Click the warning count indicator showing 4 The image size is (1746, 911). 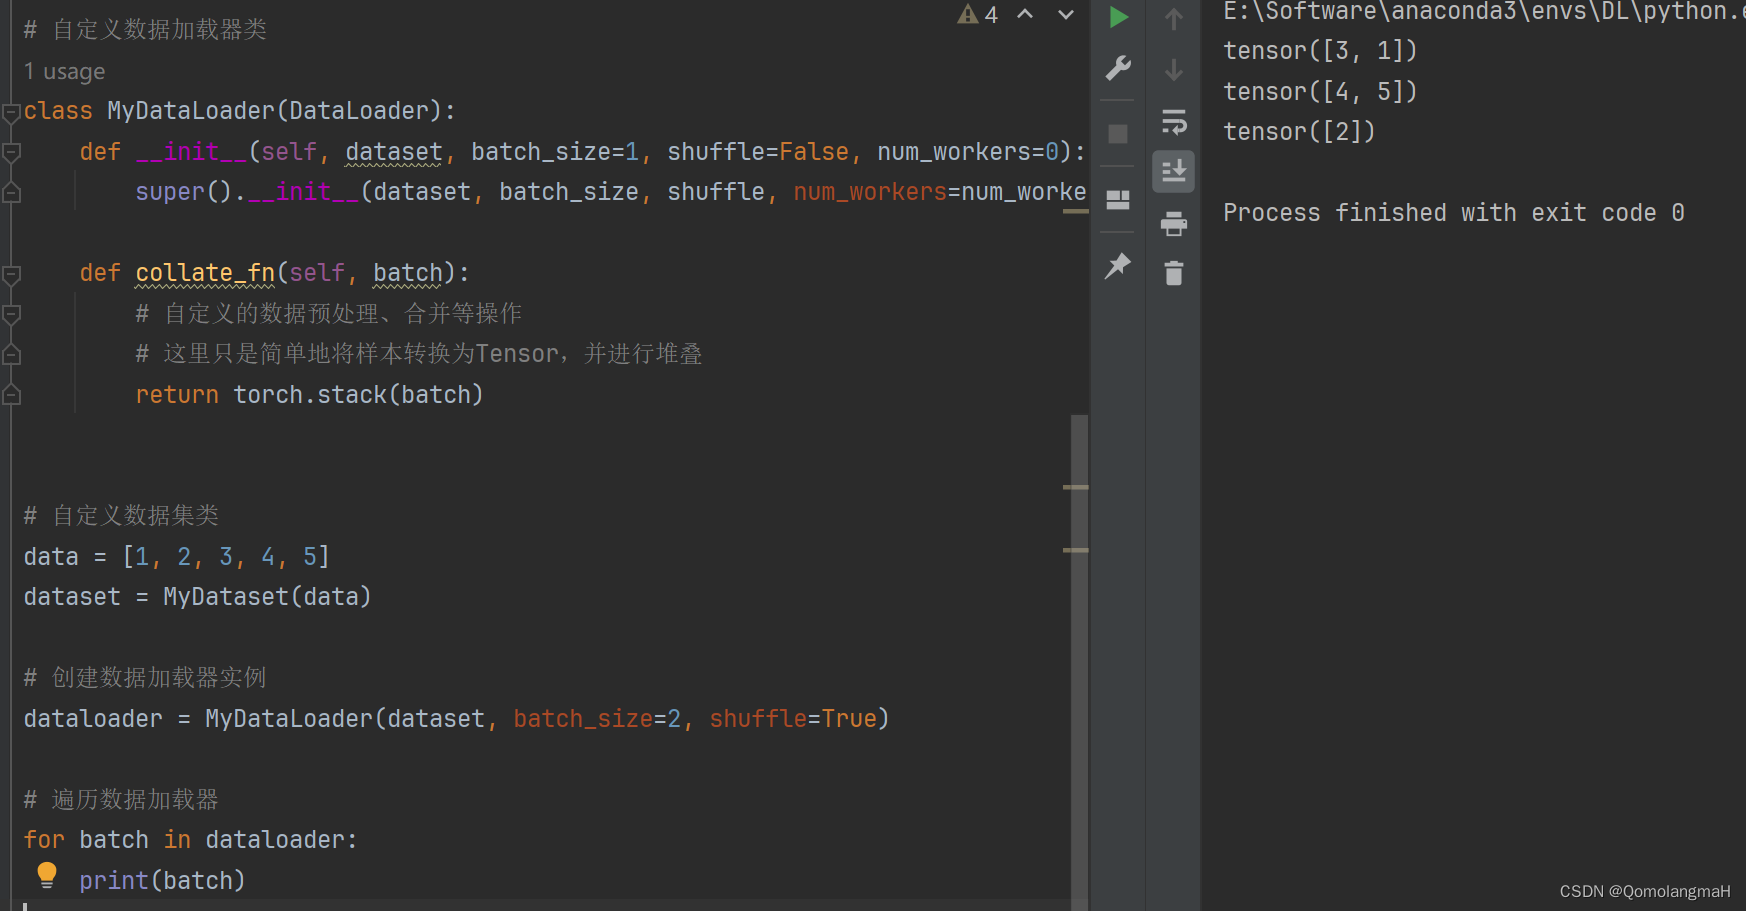coord(978,15)
